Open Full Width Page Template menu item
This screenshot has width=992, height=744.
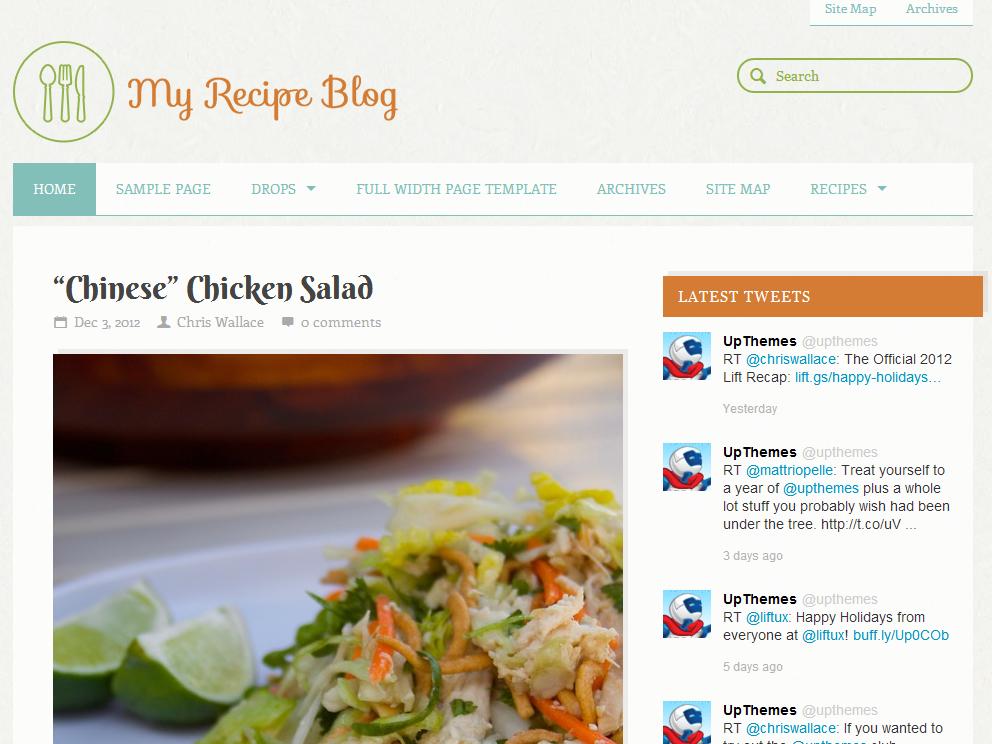click(456, 189)
